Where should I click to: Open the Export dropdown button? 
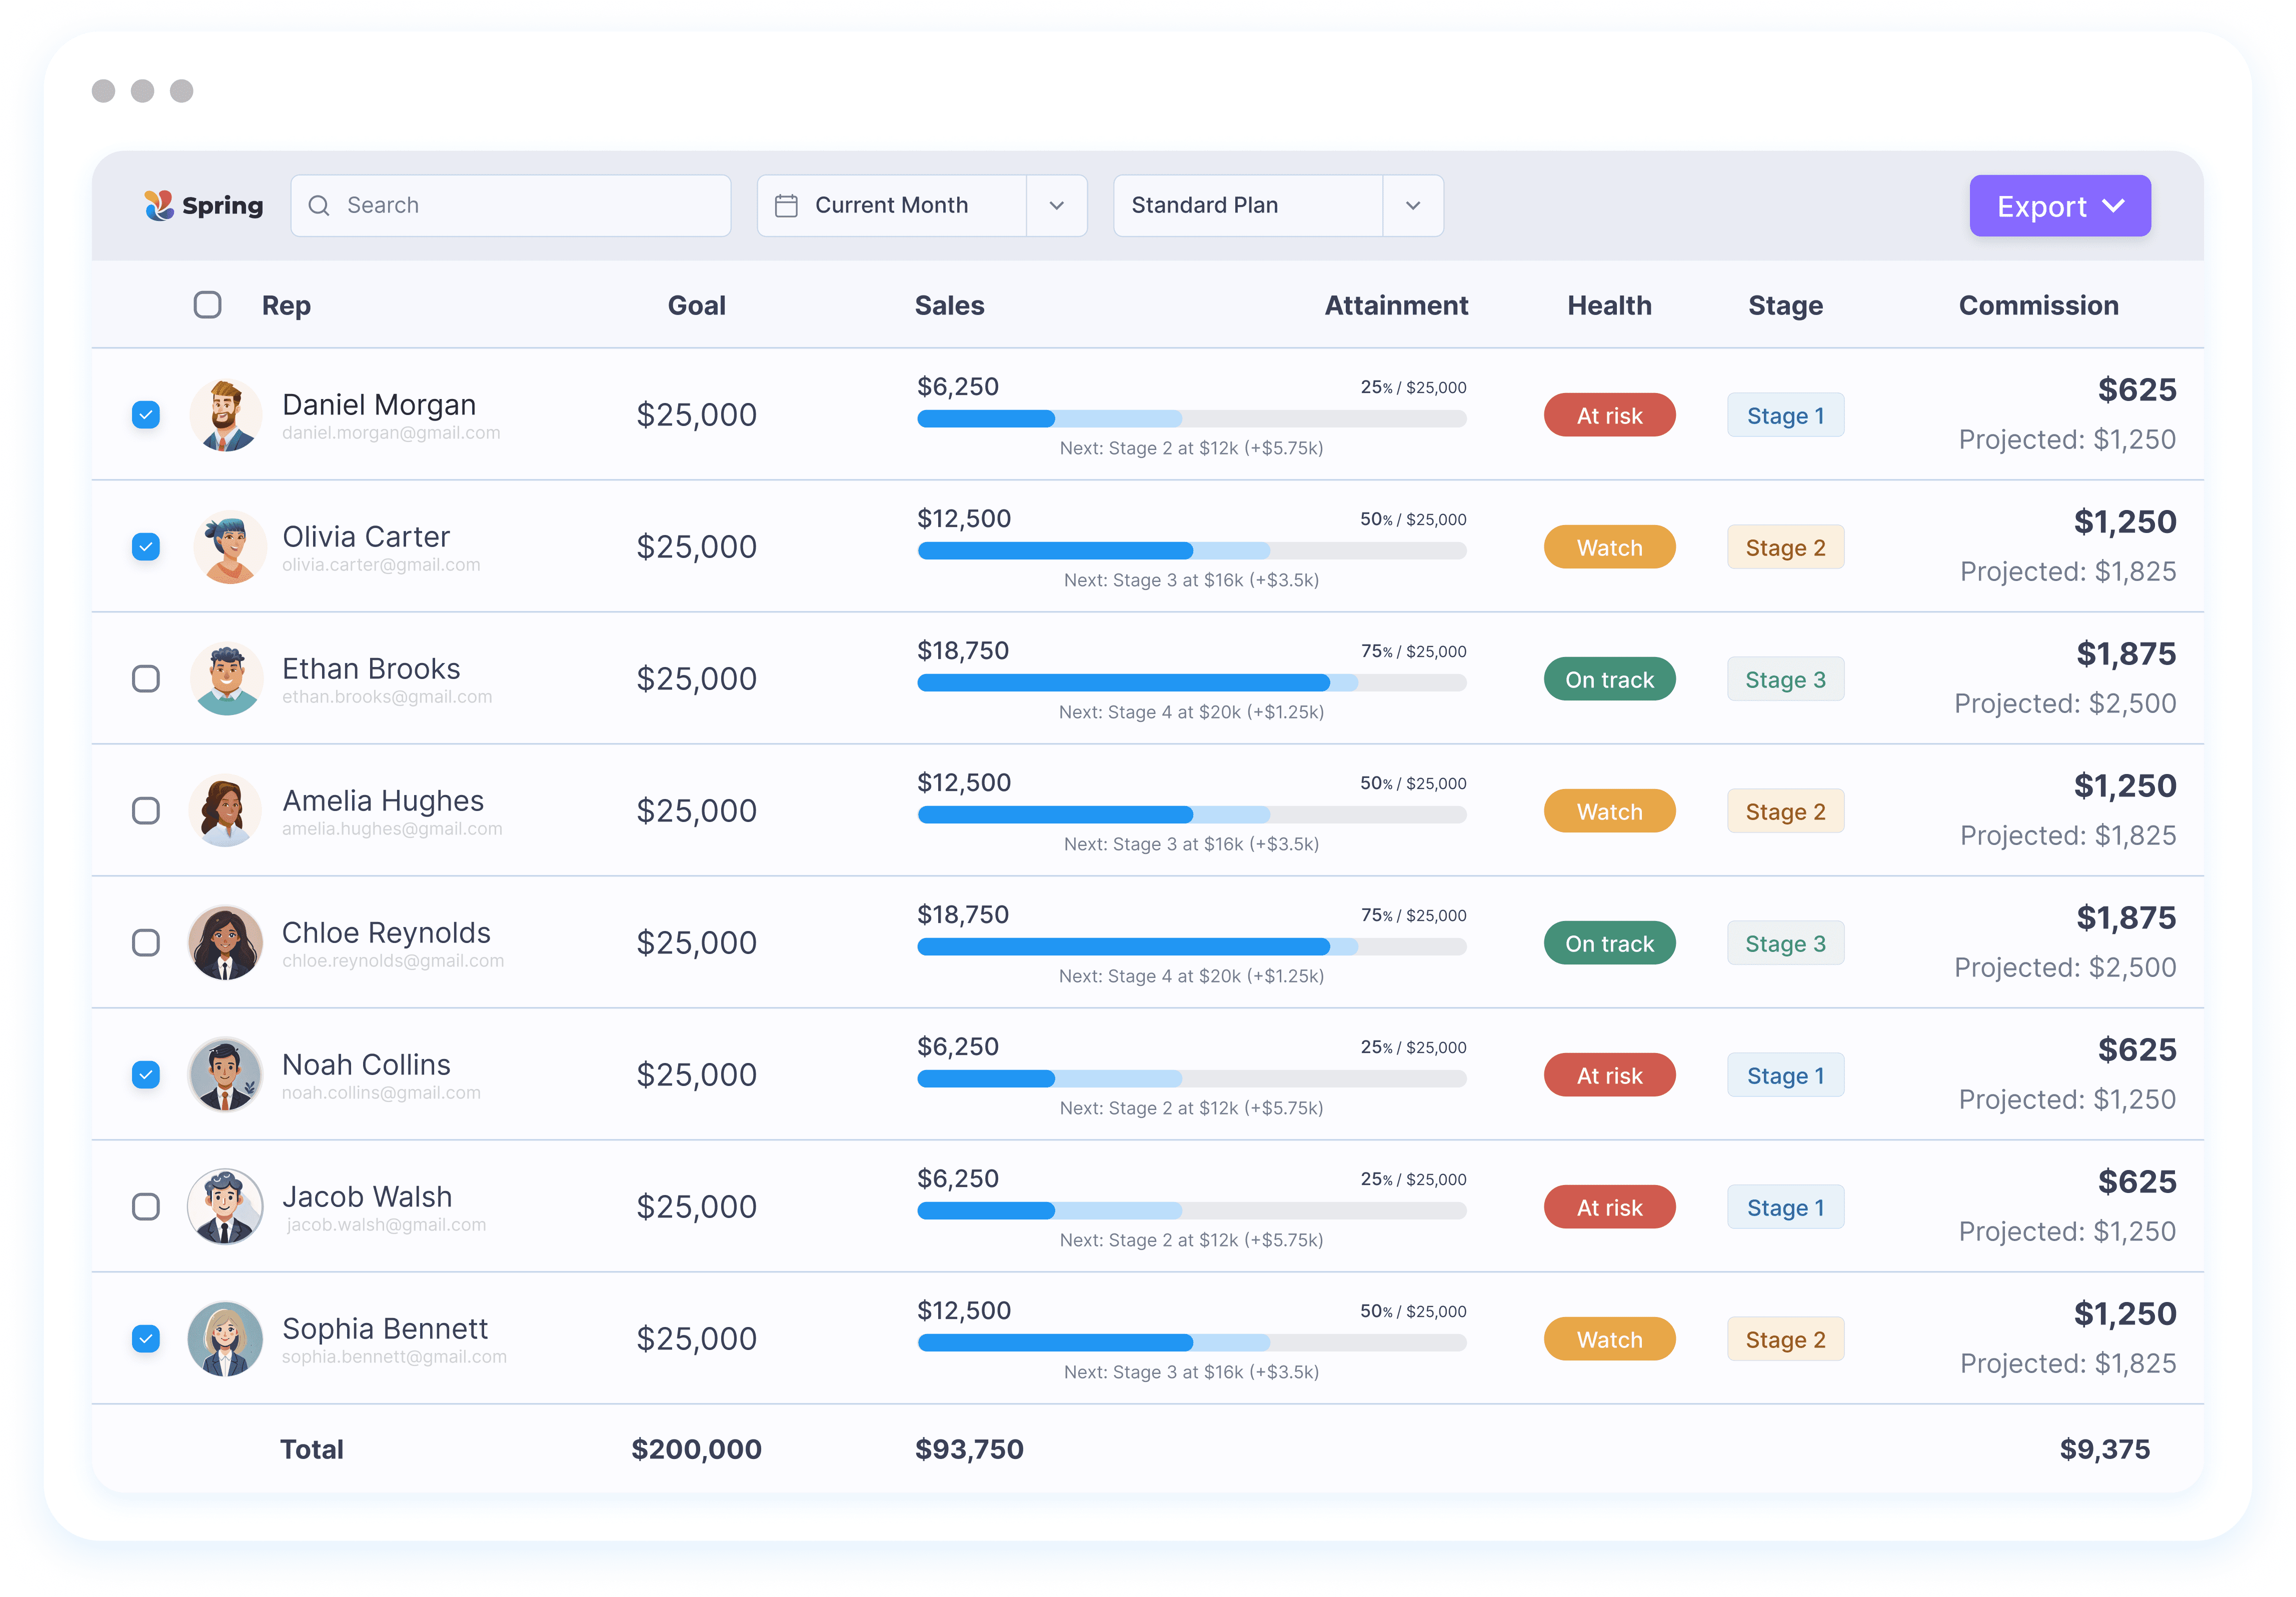pyautogui.click(x=2059, y=206)
